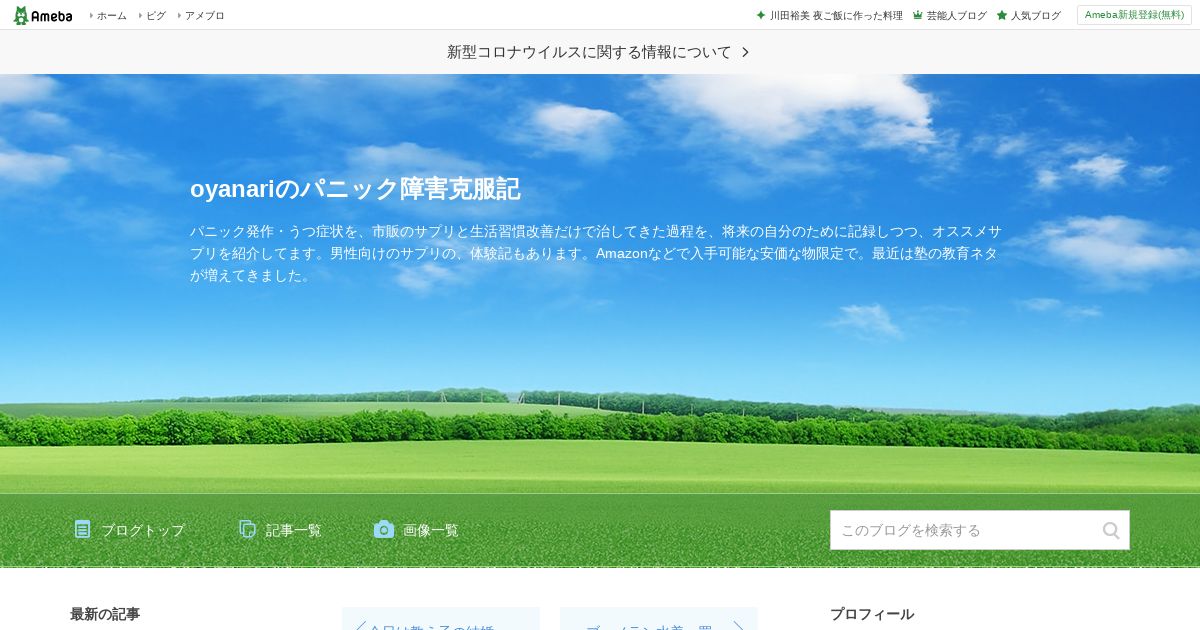Go to ホーム in the top bar

coord(111,16)
